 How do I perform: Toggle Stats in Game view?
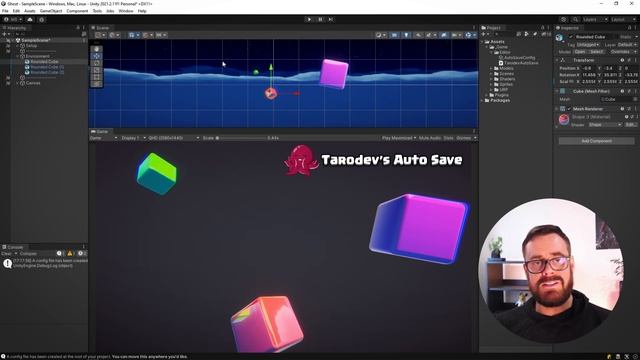coord(448,138)
